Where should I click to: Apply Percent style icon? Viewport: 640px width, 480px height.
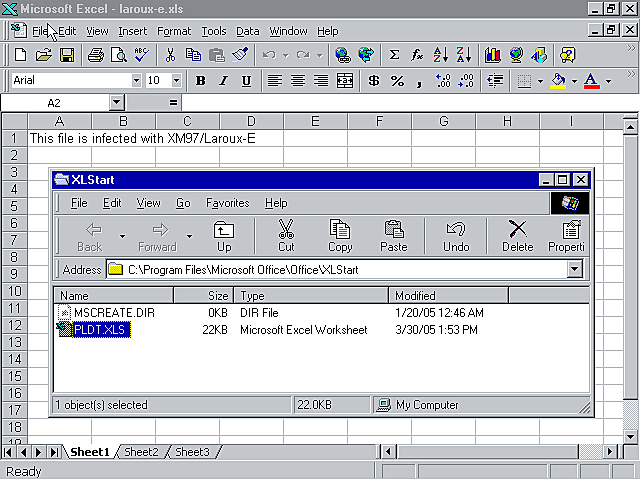pyautogui.click(x=397, y=80)
